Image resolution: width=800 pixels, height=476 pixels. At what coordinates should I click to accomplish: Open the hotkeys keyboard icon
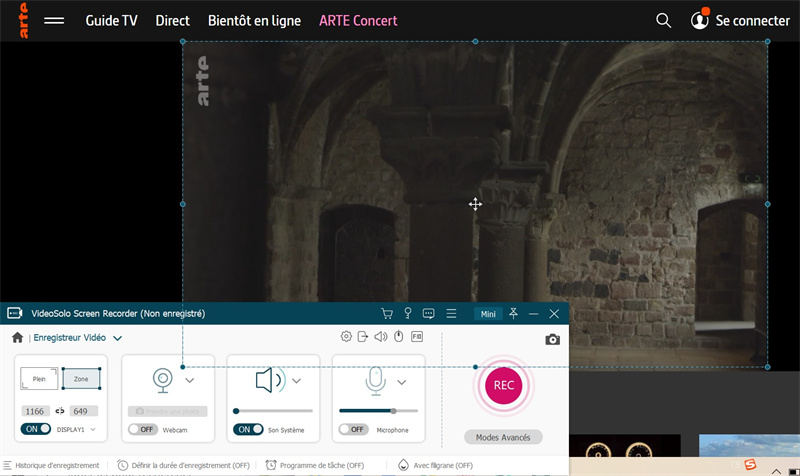(x=417, y=337)
